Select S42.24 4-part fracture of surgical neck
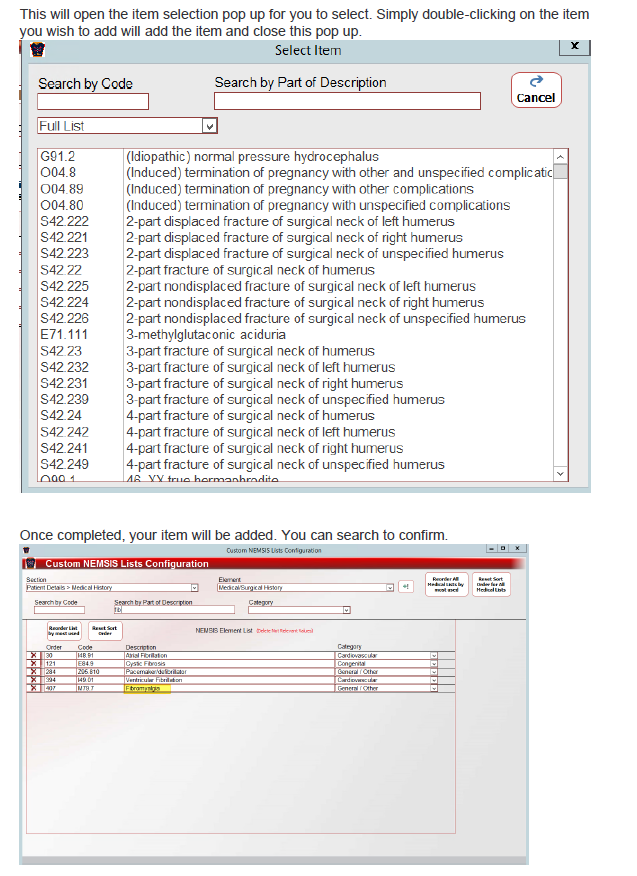This screenshot has height=876, width=637. 295,416
